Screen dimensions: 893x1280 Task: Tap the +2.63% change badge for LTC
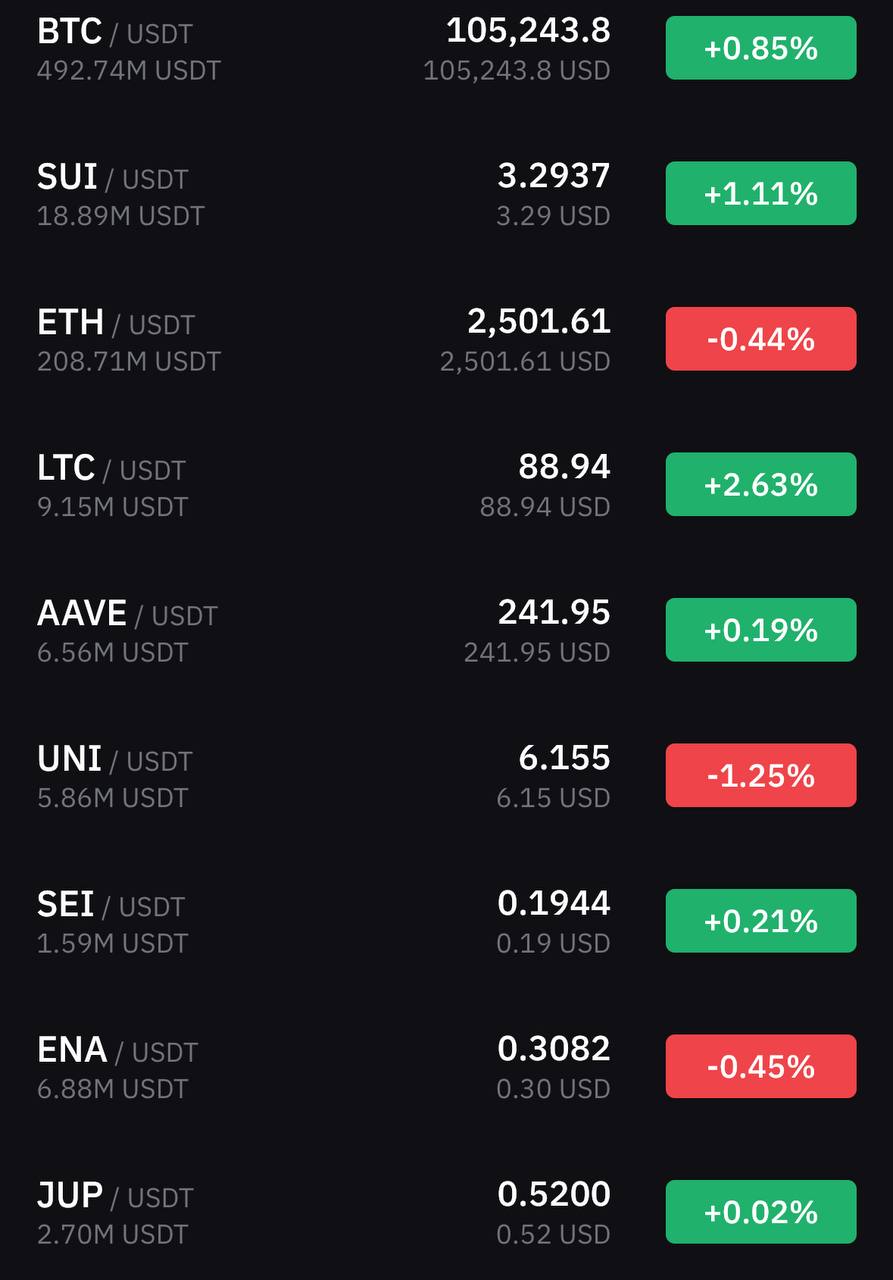point(761,484)
